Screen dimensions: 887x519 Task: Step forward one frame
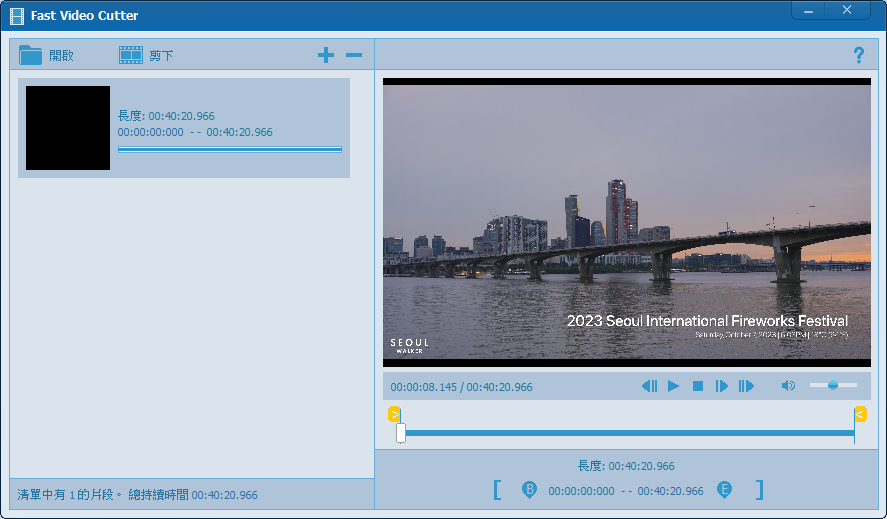click(721, 386)
